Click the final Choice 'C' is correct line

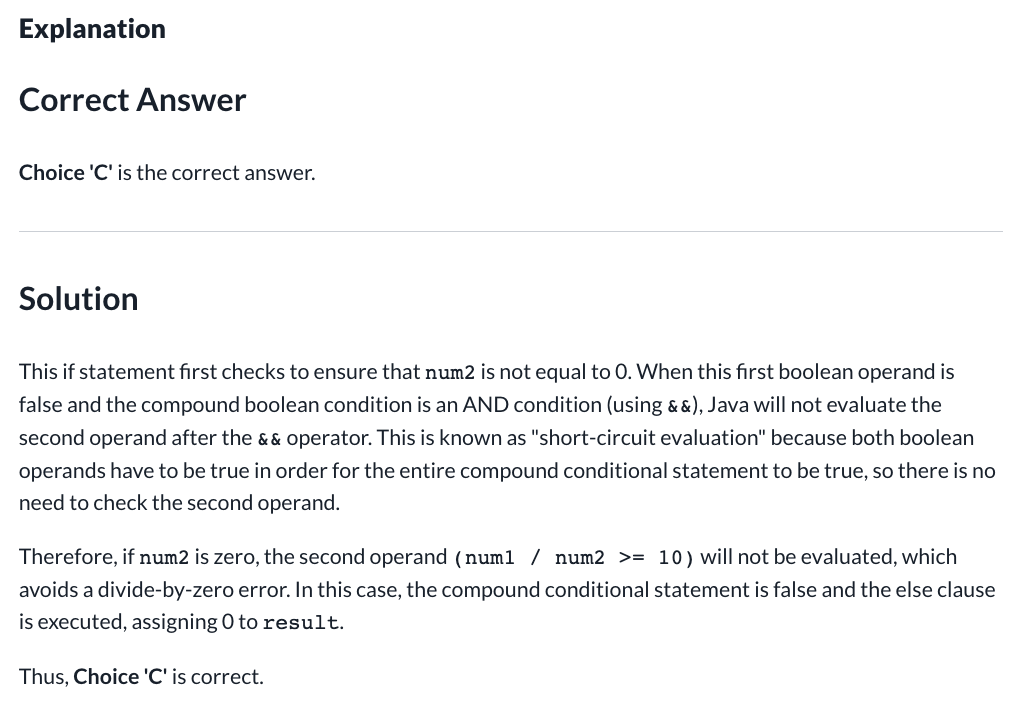click(141, 677)
